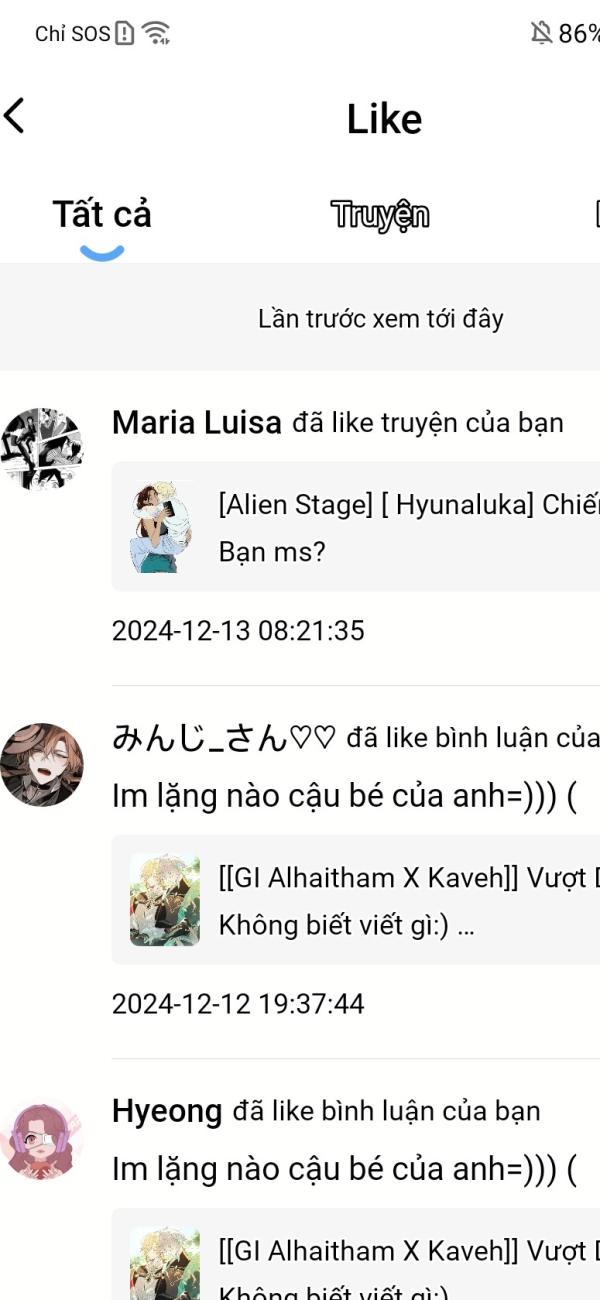Open the Alhaitham X Kaveh cover under Hyeong
Screen dimensions: 600x1300
[x=164, y=1264]
